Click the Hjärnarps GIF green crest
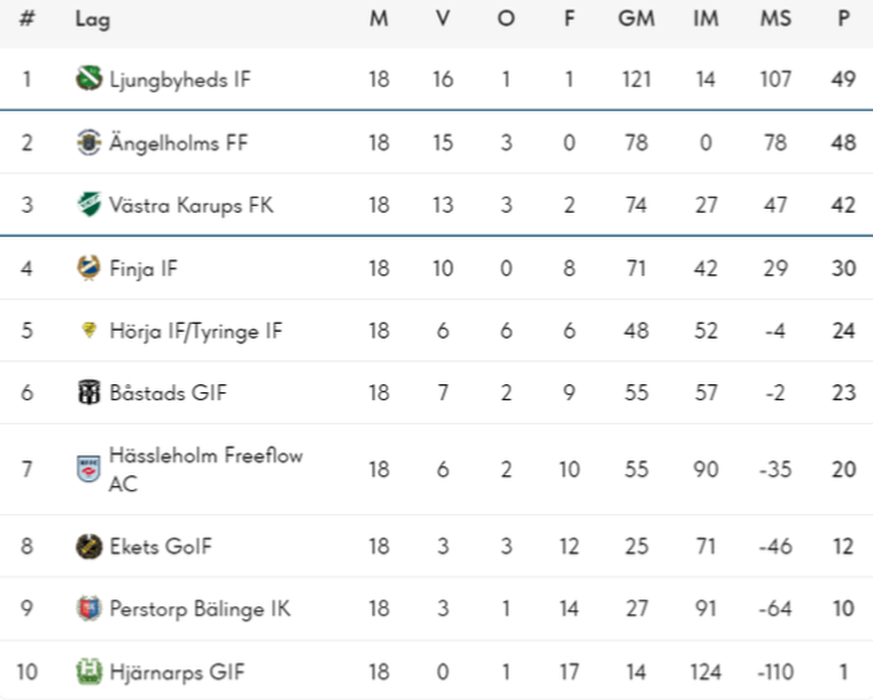Screen dimensions: 873x700 click(89, 672)
